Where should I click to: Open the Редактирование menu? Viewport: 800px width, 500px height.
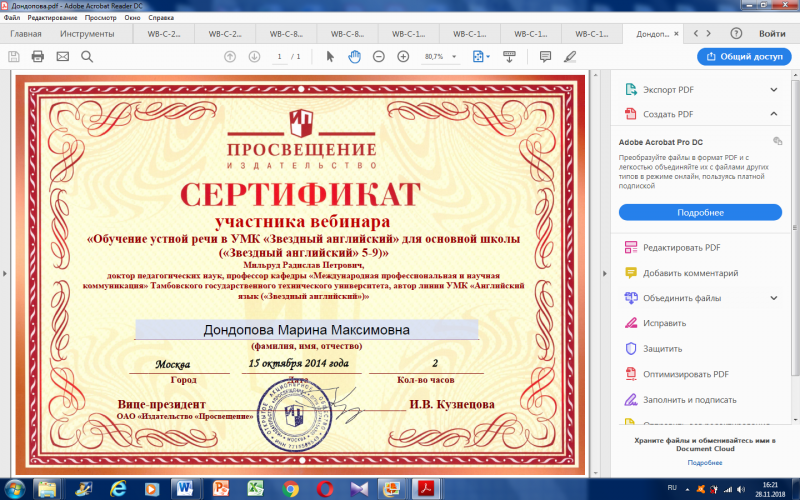click(53, 17)
